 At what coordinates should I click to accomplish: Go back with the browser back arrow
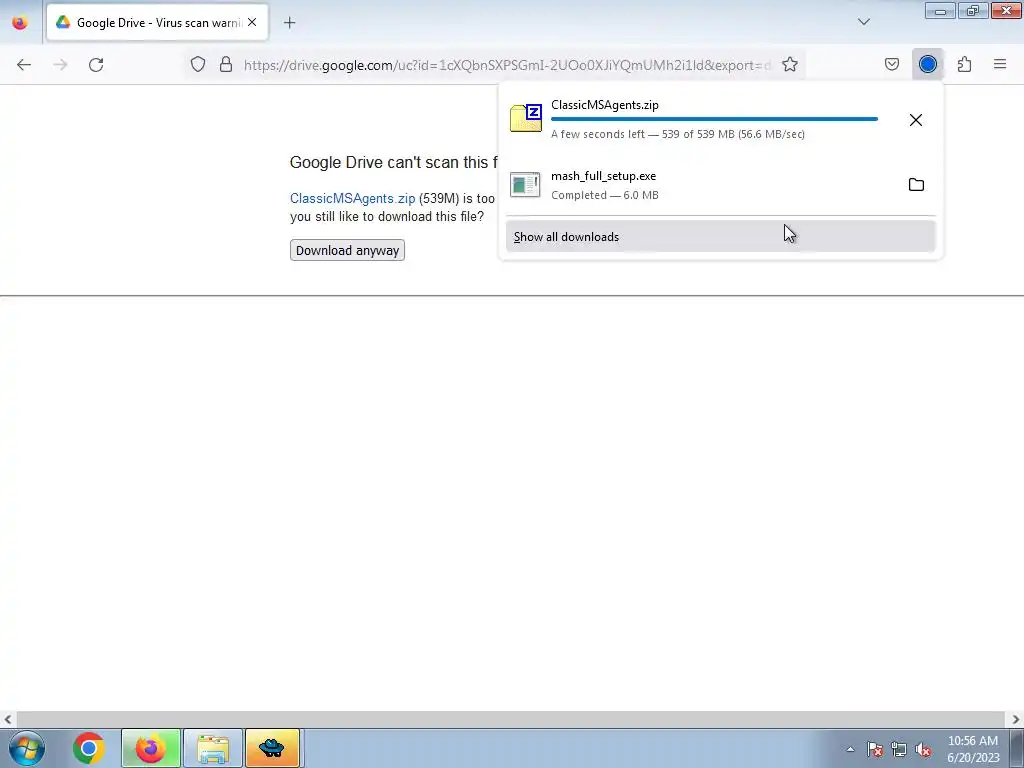click(24, 64)
